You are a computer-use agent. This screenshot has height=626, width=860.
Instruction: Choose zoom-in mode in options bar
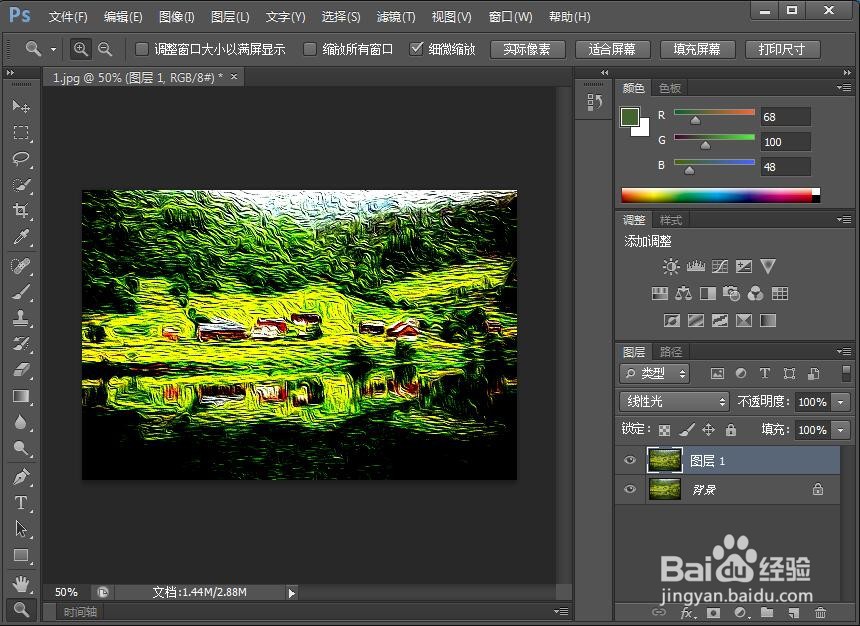pos(81,49)
